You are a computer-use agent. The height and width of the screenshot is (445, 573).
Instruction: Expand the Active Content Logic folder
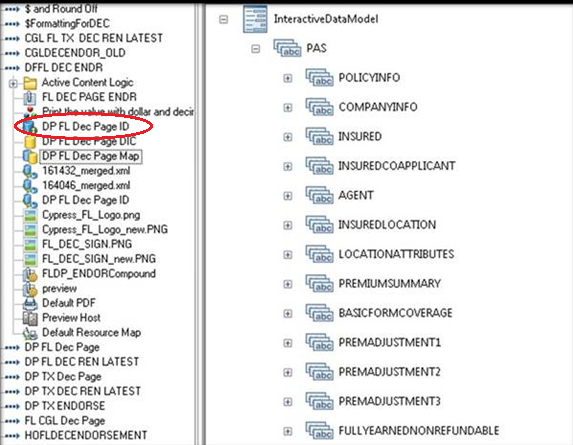13,84
